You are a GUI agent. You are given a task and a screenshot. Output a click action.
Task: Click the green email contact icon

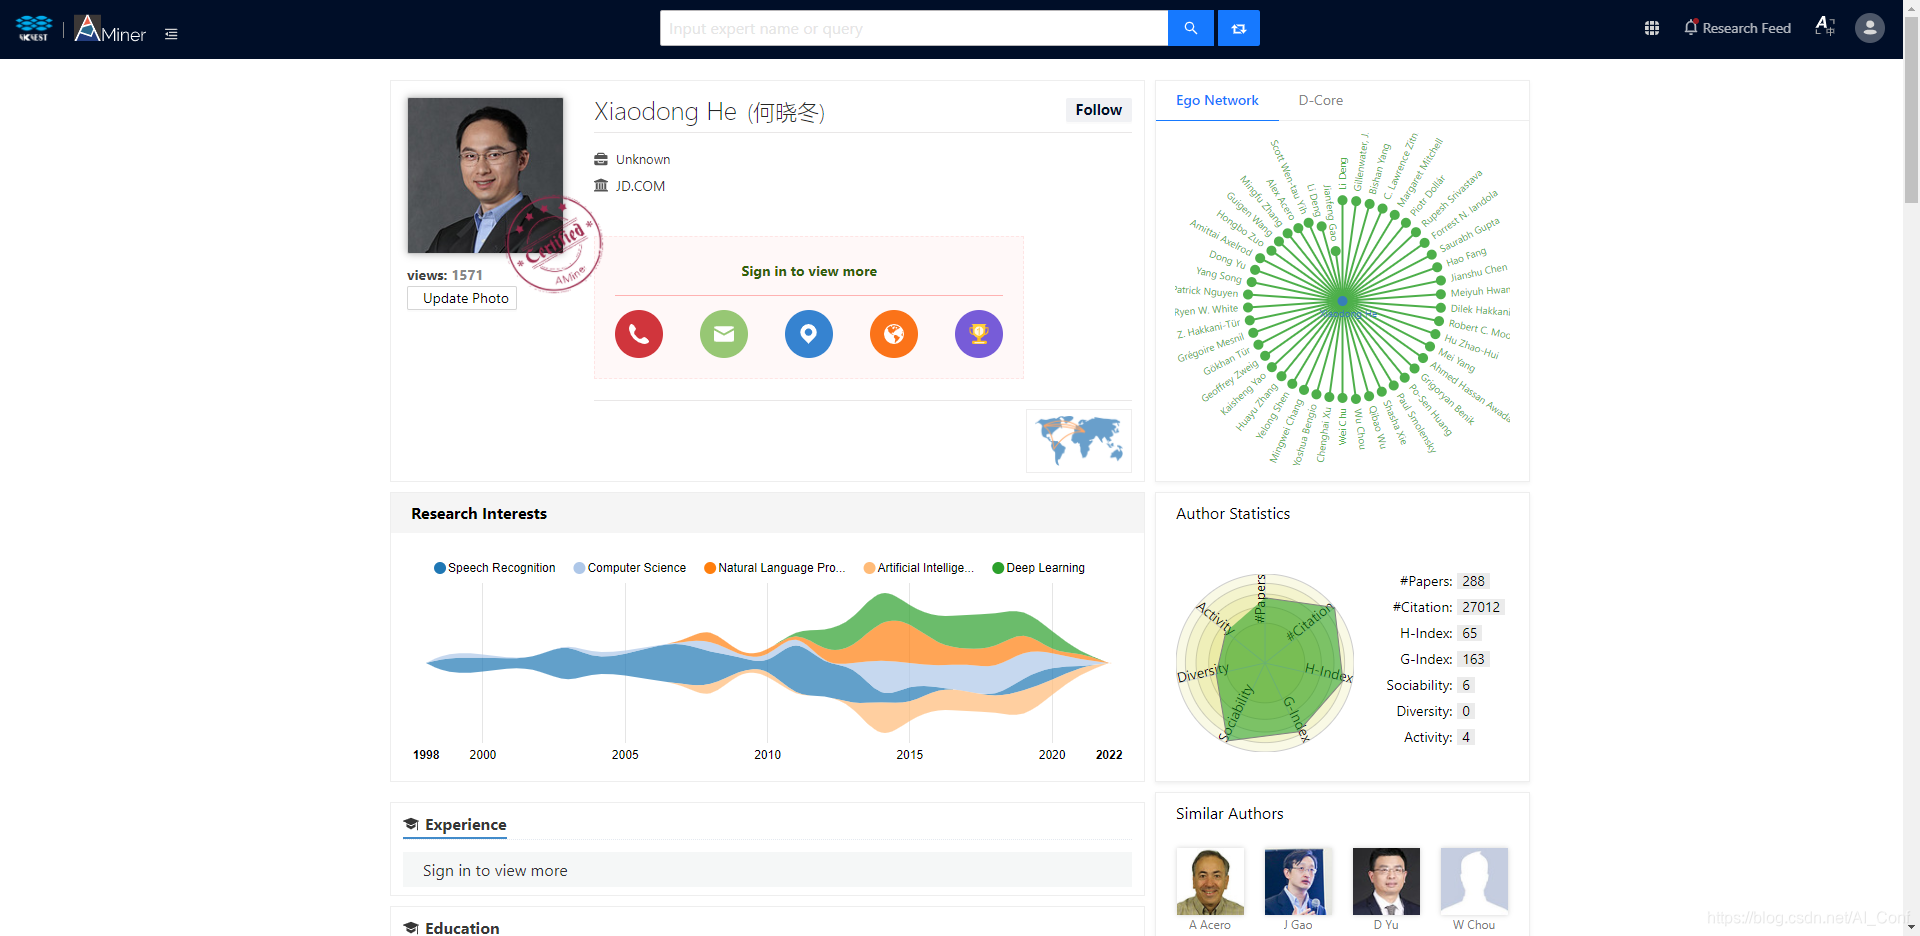click(724, 334)
